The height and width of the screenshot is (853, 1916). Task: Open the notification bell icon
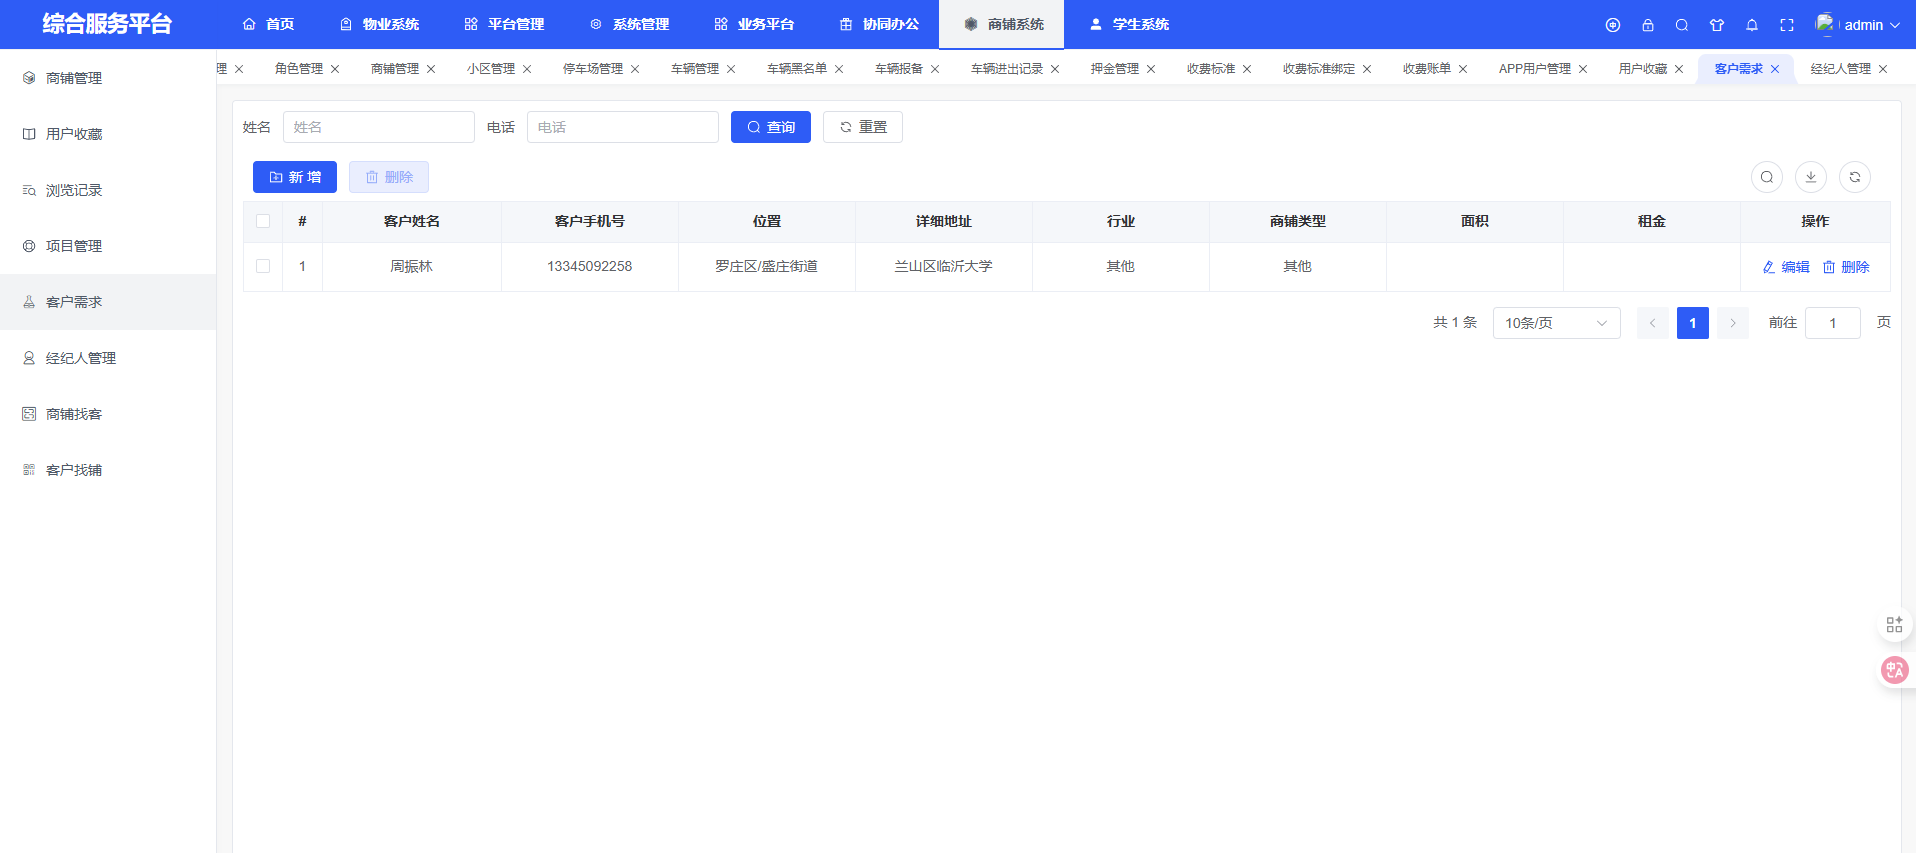click(x=1751, y=25)
